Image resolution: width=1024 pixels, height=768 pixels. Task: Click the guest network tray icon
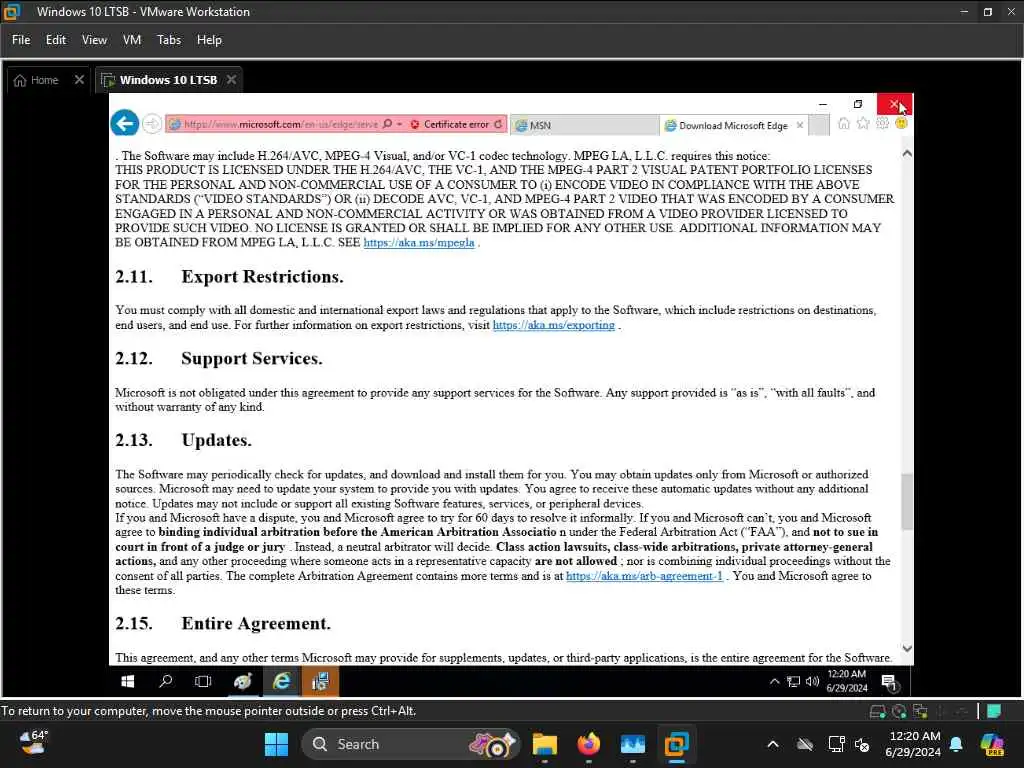click(793, 681)
